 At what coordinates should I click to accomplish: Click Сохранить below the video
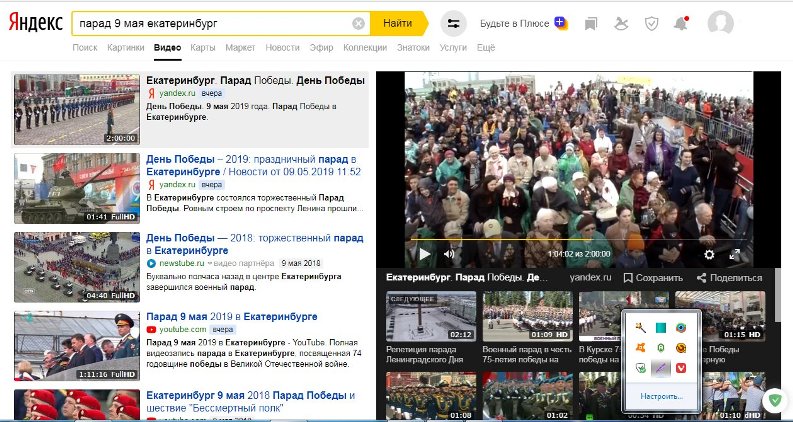click(x=653, y=277)
